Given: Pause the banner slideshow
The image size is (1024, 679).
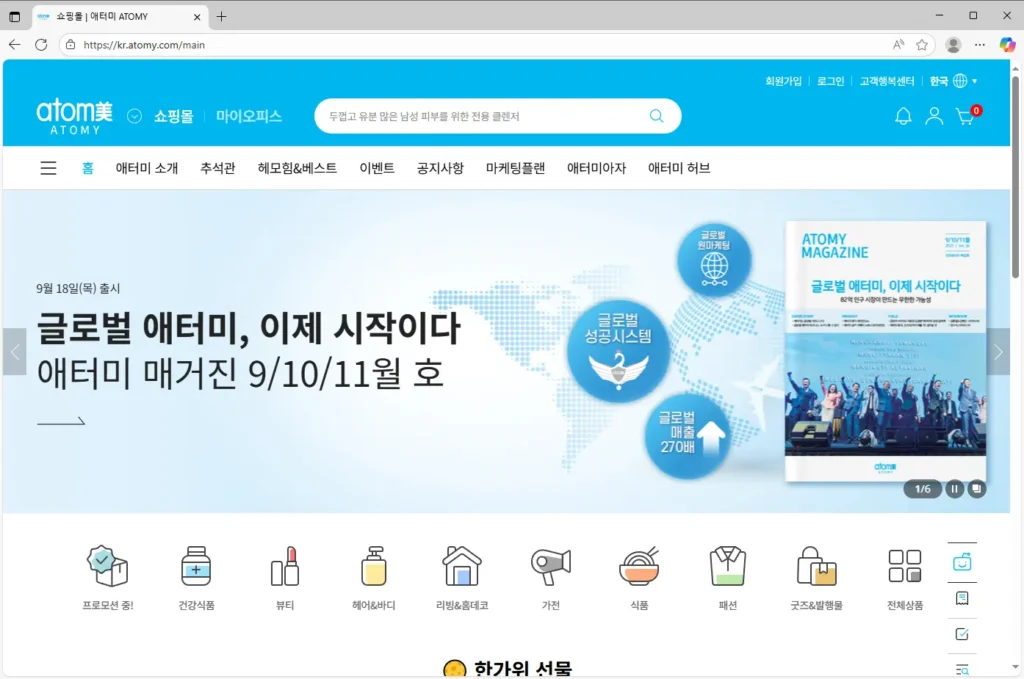Looking at the screenshot, I should click(x=953, y=489).
